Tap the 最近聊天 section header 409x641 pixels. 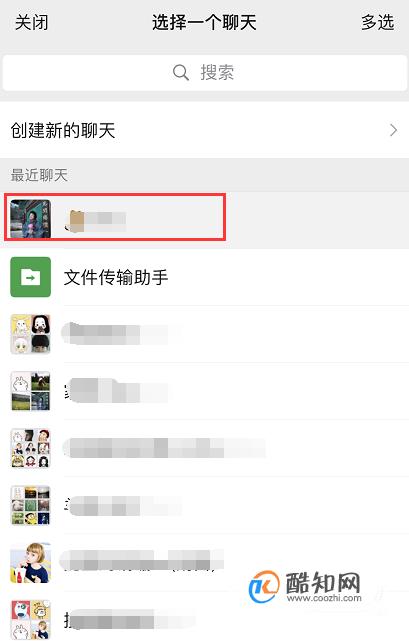[39, 175]
